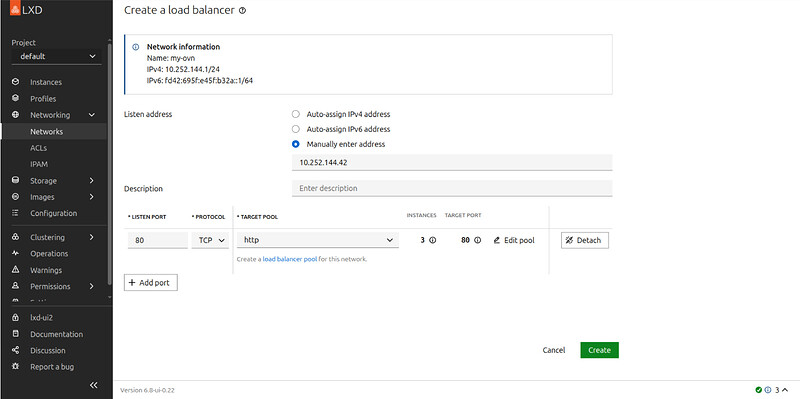Collapse the sidebar with the double chevron icon

(x=93, y=385)
